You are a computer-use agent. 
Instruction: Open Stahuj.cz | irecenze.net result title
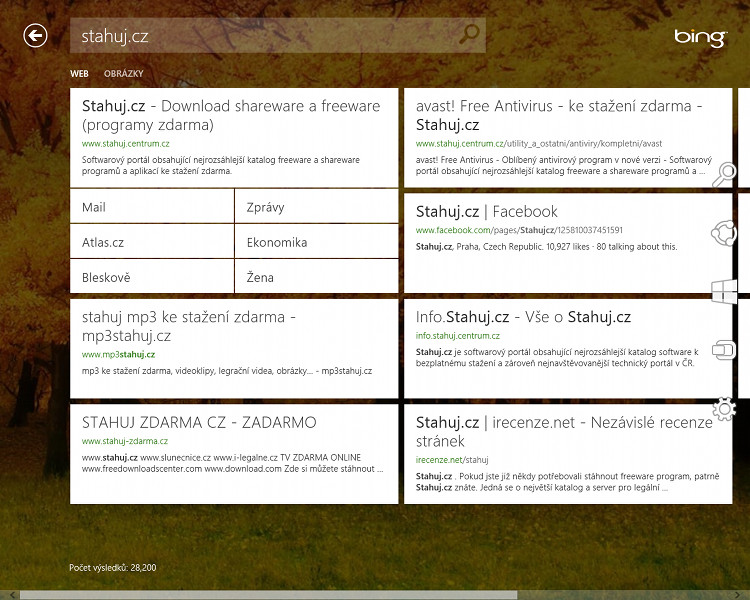click(564, 431)
